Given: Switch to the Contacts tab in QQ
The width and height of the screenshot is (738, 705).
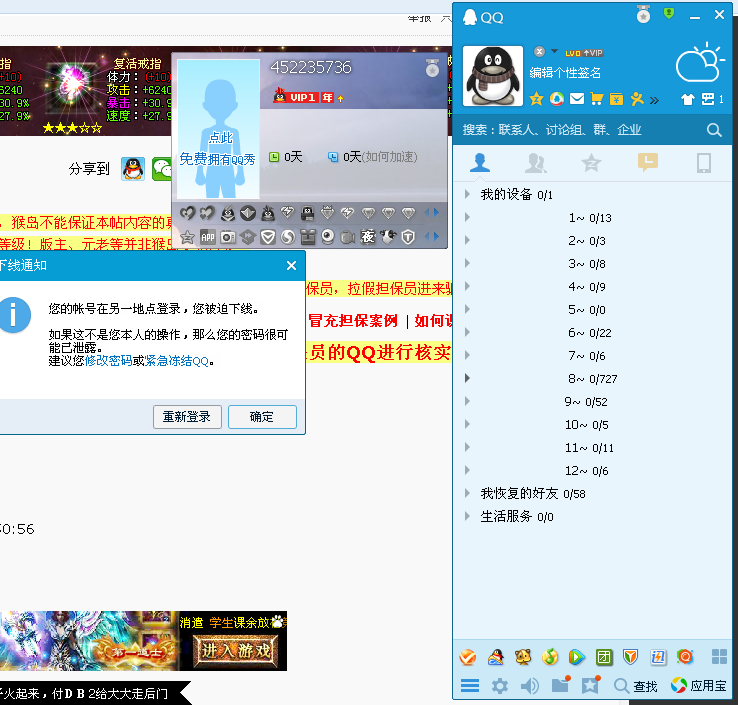Looking at the screenshot, I should point(480,163).
